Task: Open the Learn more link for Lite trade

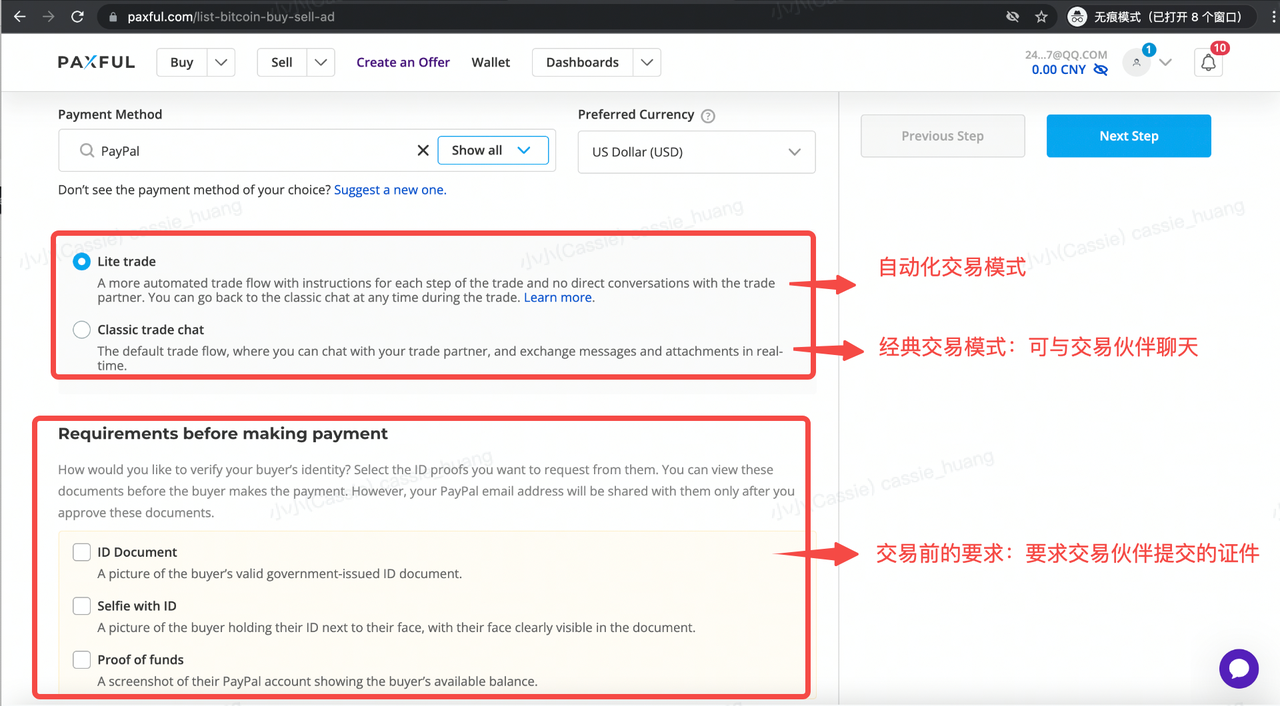Action: point(559,297)
